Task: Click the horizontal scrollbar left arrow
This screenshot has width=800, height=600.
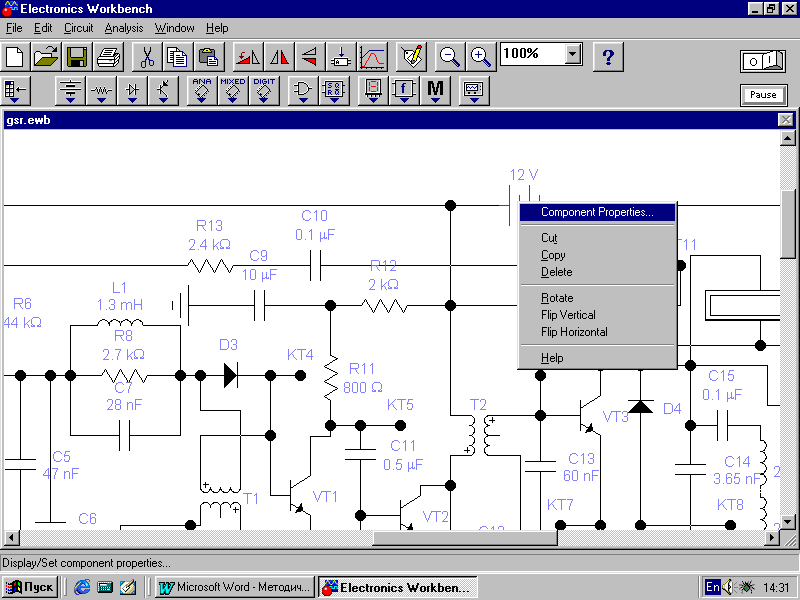Action: [x=11, y=538]
